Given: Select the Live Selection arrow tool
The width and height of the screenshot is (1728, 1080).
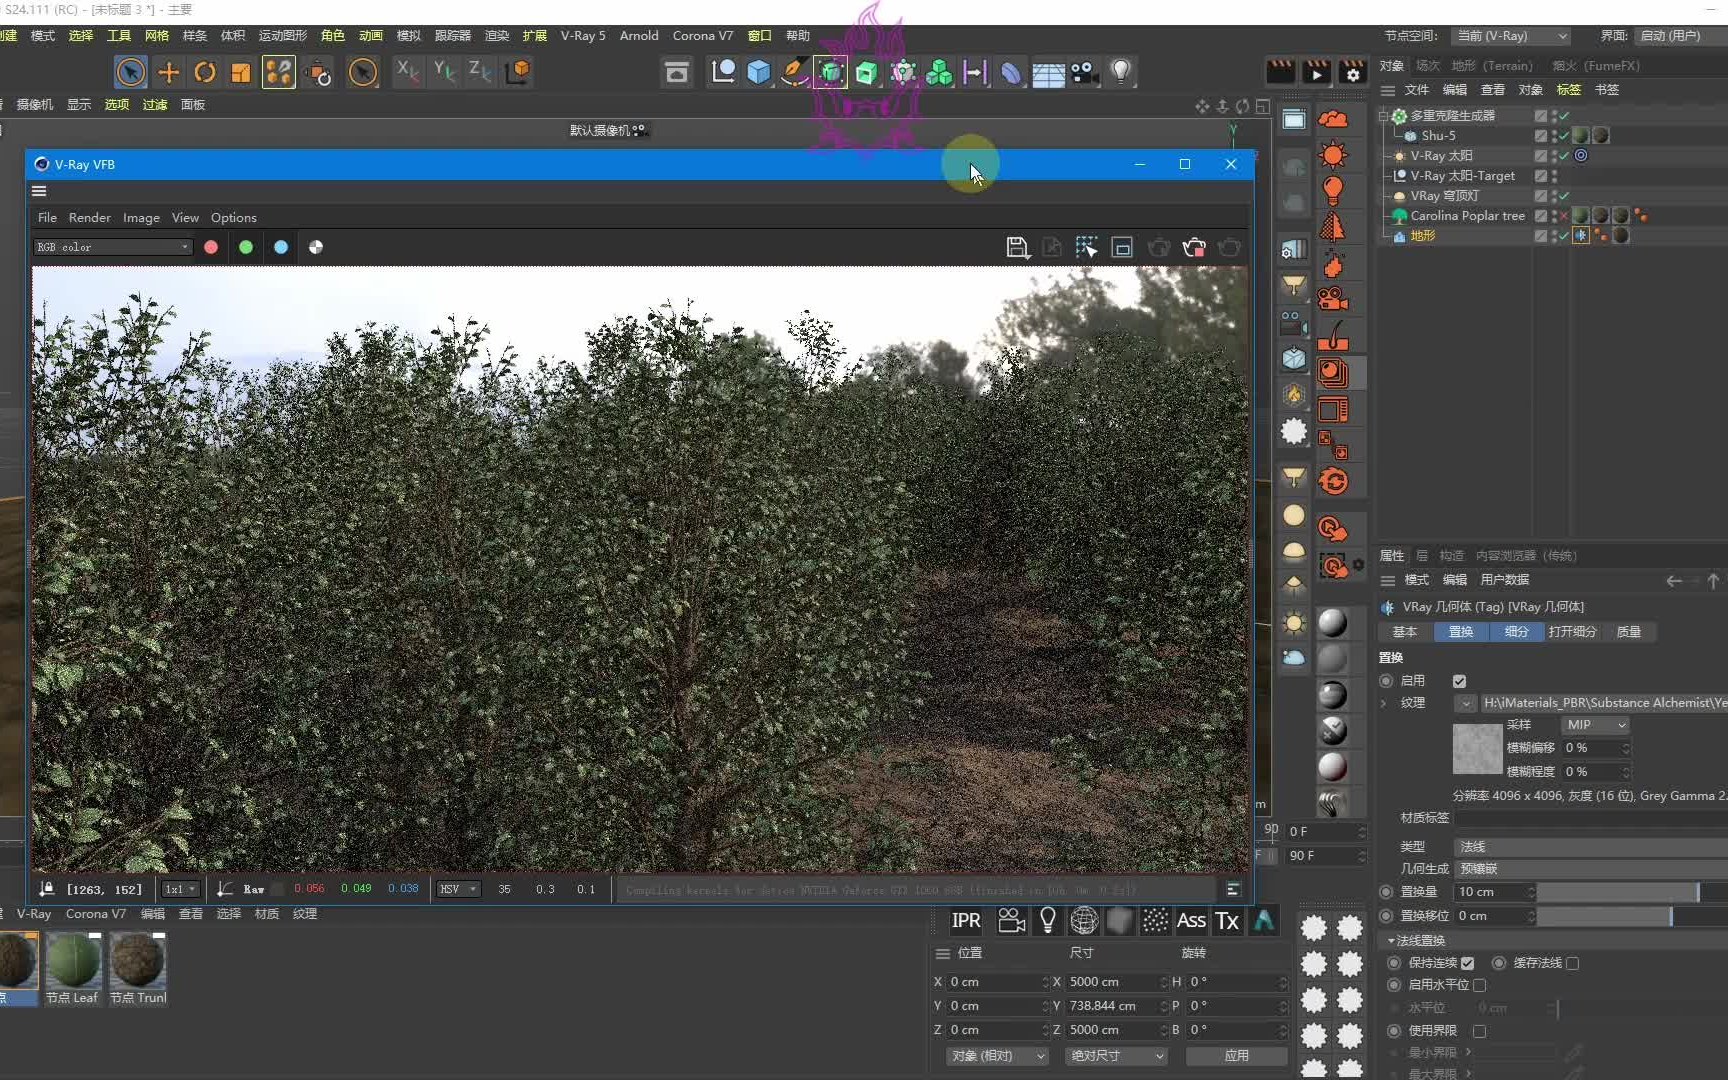Looking at the screenshot, I should [131, 71].
